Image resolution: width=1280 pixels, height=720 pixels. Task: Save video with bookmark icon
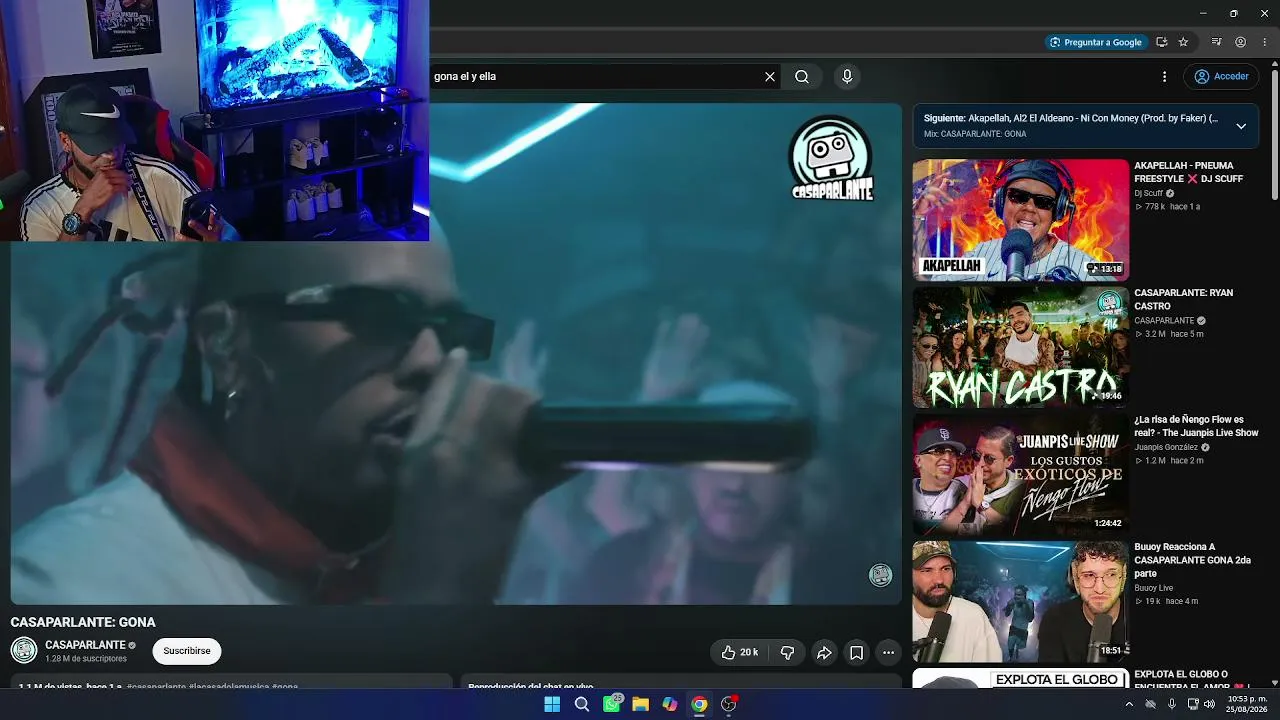(856, 652)
